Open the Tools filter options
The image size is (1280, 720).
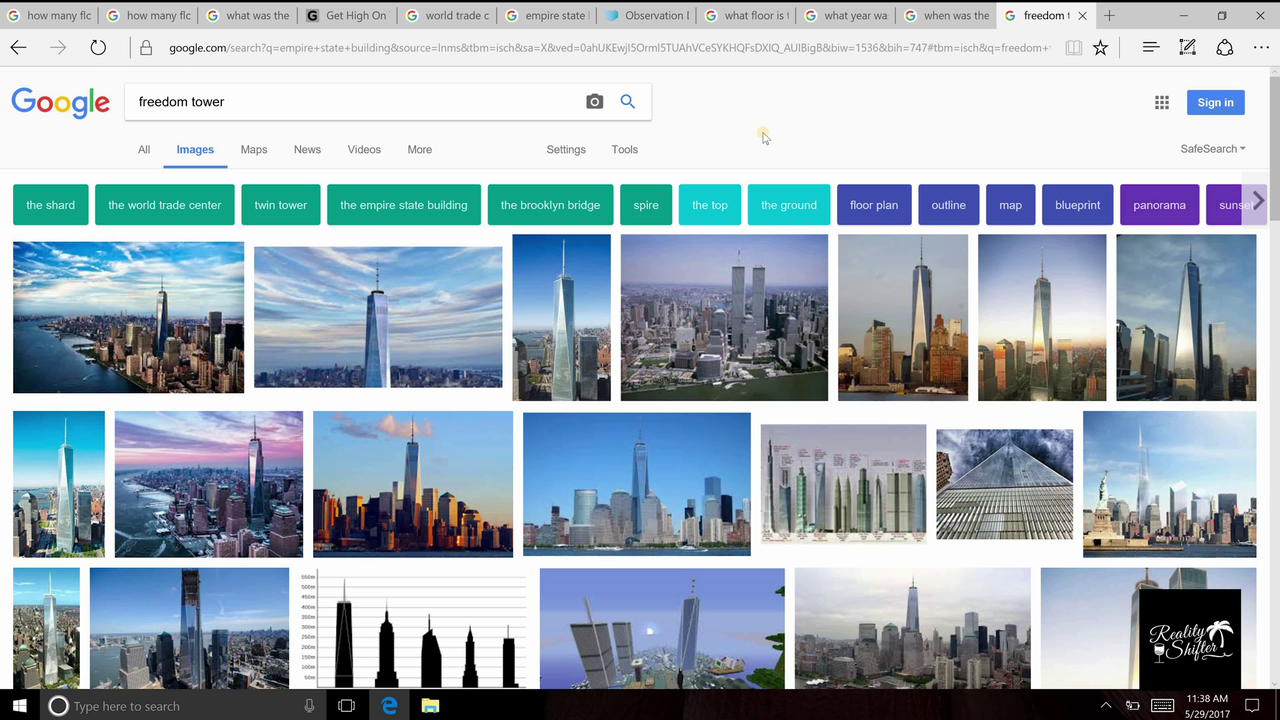624,150
